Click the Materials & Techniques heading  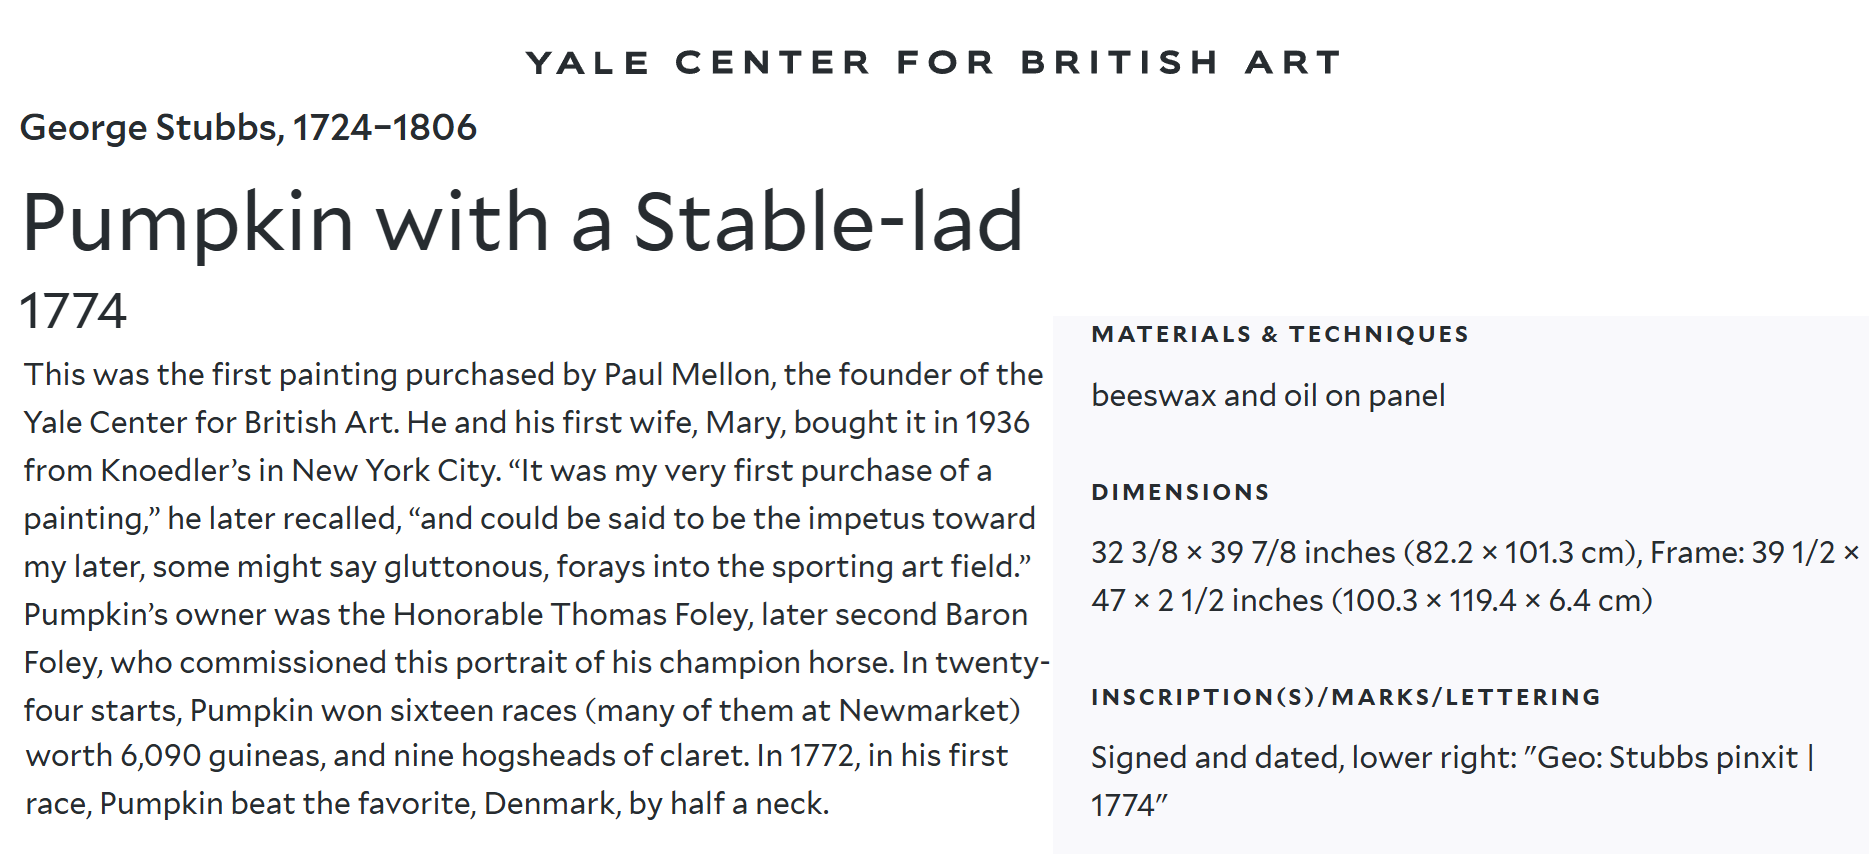click(x=1280, y=335)
